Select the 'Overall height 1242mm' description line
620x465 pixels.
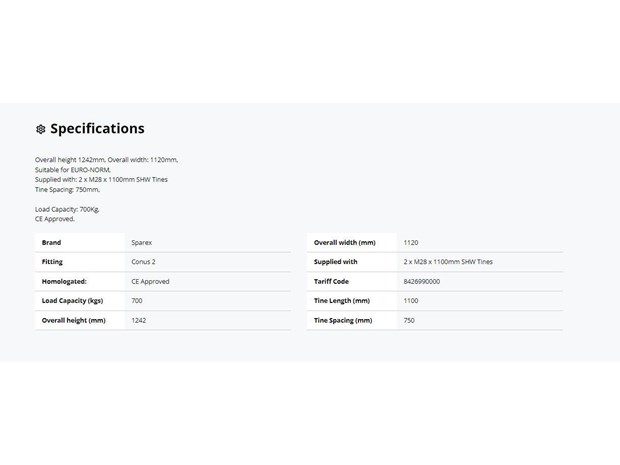click(x=106, y=160)
